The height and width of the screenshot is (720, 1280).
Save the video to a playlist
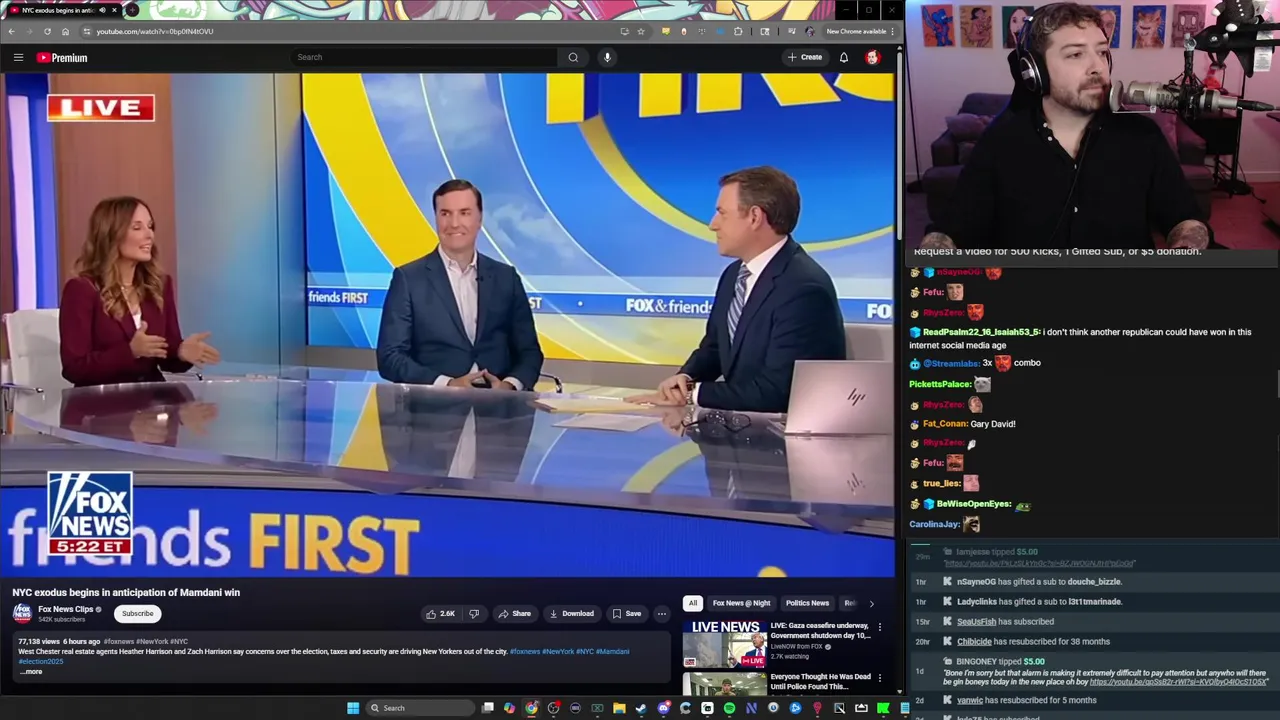(626, 613)
